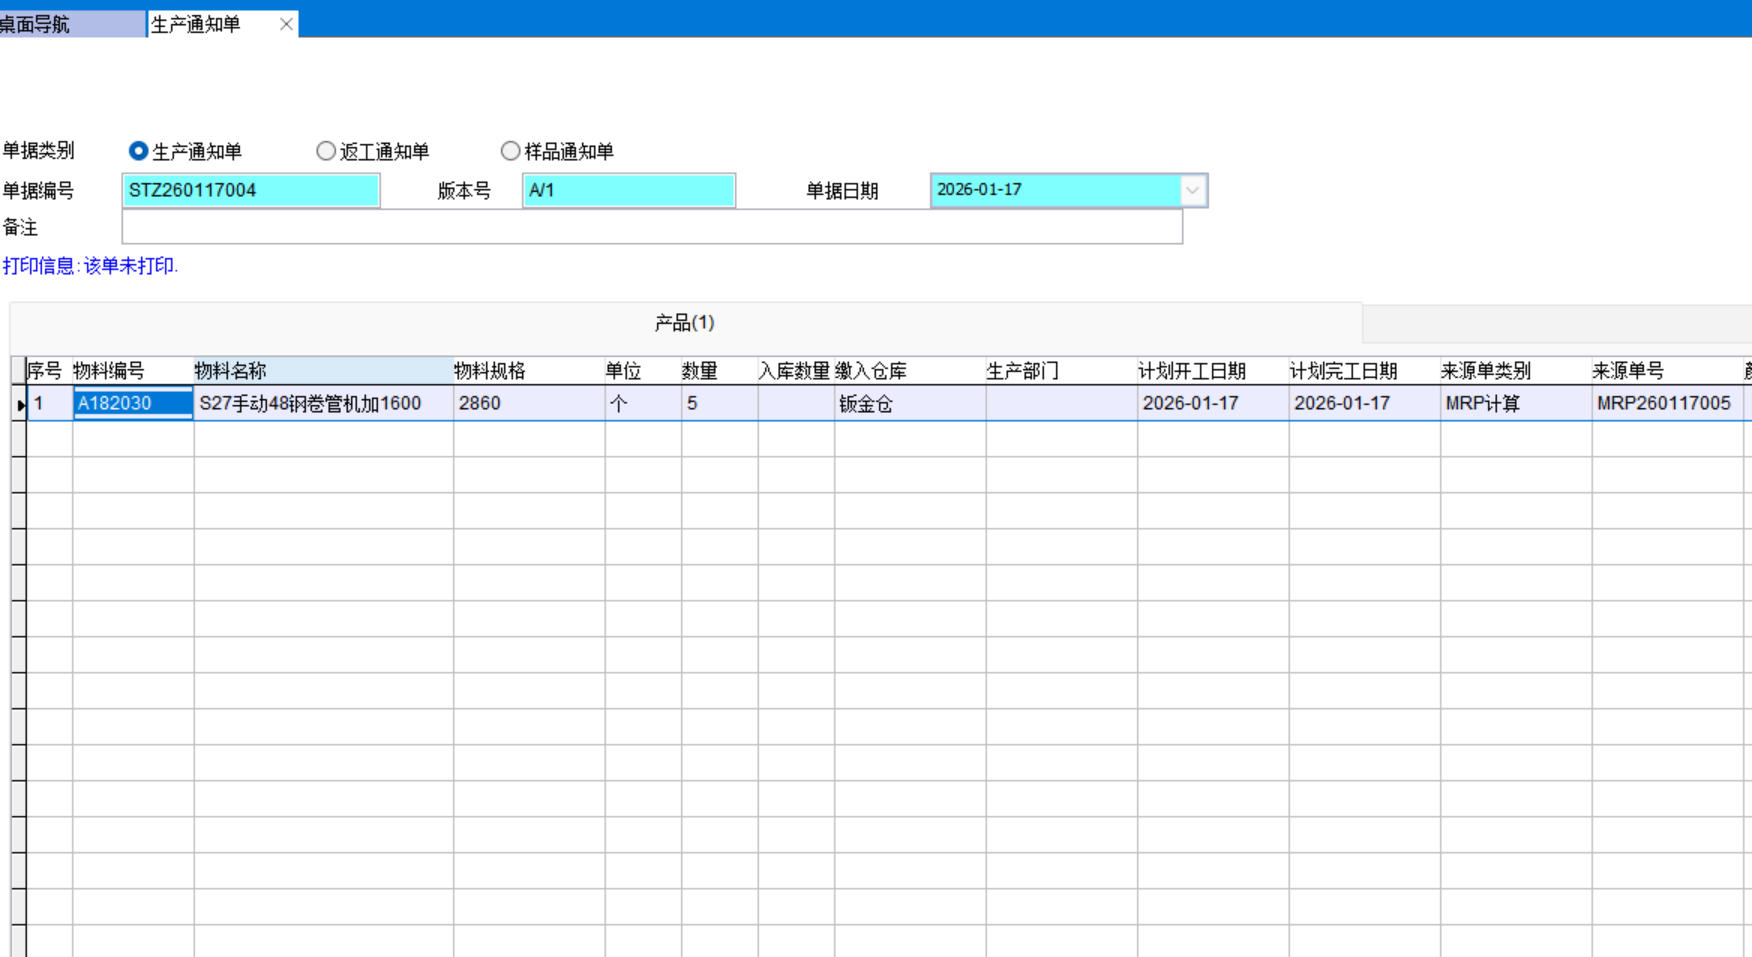Click the 打印信息 status text

90,266
